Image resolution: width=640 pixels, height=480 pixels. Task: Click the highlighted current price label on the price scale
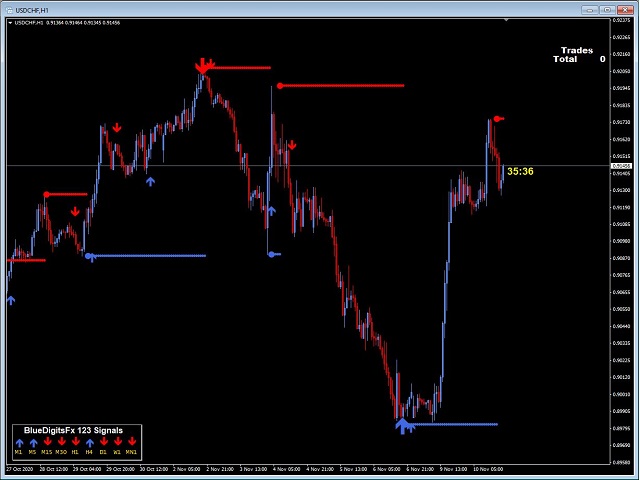tap(621, 166)
